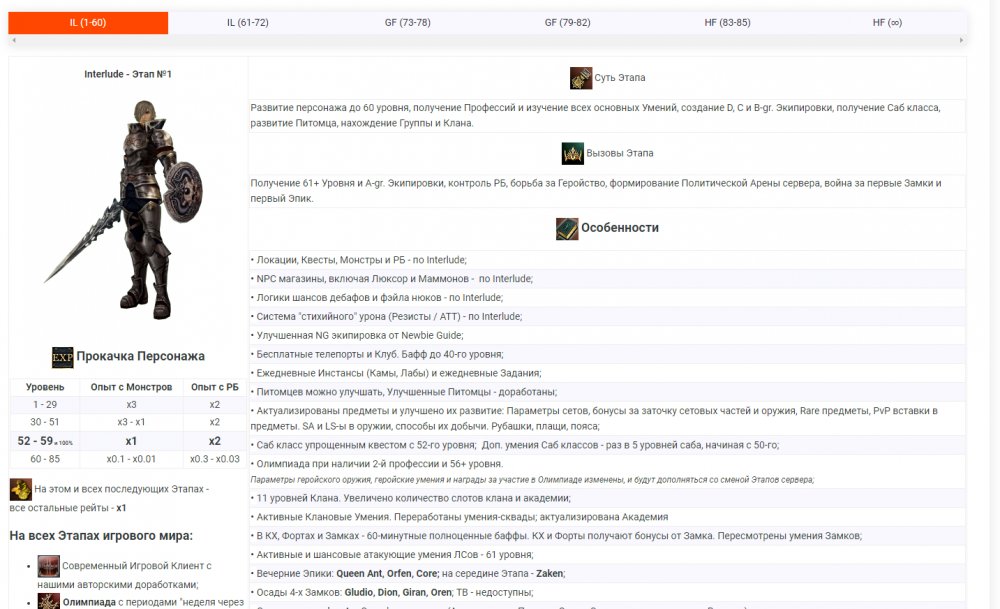Switch to the HF (83-85) tab
1000x609 pixels.
pyautogui.click(x=727, y=22)
